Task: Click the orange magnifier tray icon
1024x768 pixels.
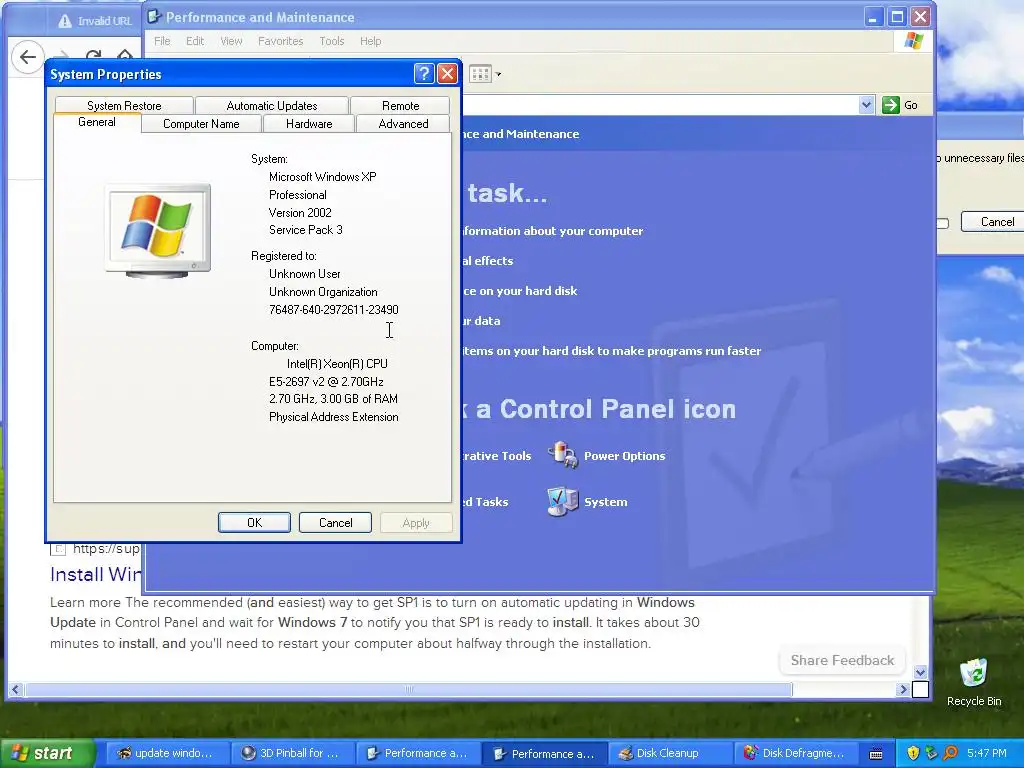Action: [x=950, y=753]
